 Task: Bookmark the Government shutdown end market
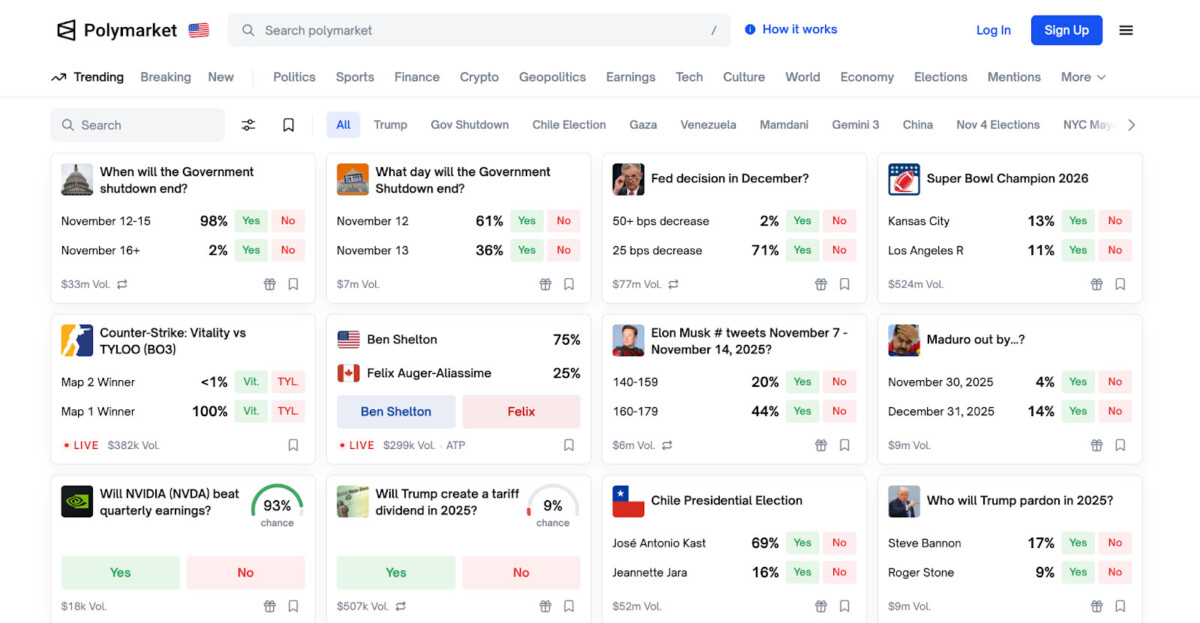point(293,284)
